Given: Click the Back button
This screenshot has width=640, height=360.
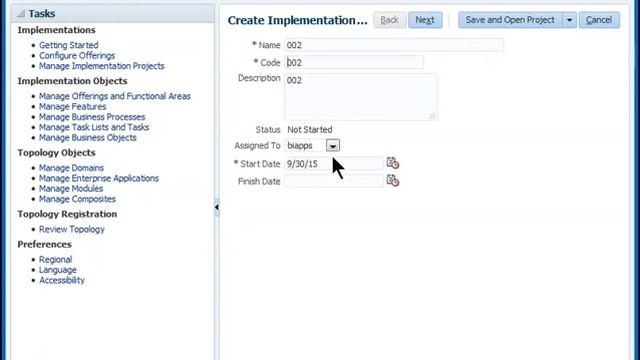Looking at the screenshot, I should [x=389, y=20].
